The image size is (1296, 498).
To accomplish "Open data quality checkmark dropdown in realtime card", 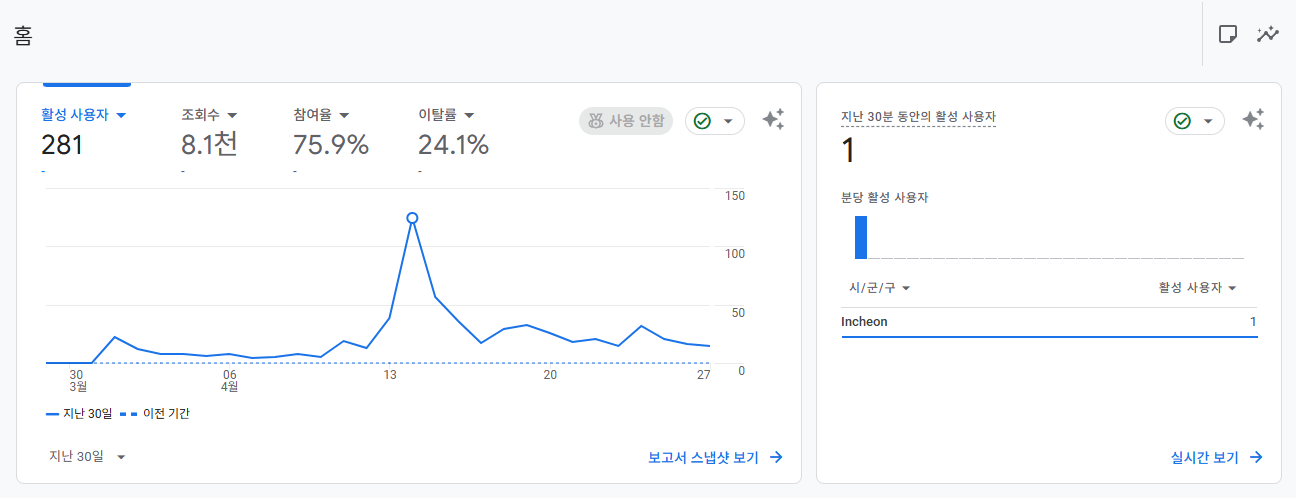I will (1195, 121).
